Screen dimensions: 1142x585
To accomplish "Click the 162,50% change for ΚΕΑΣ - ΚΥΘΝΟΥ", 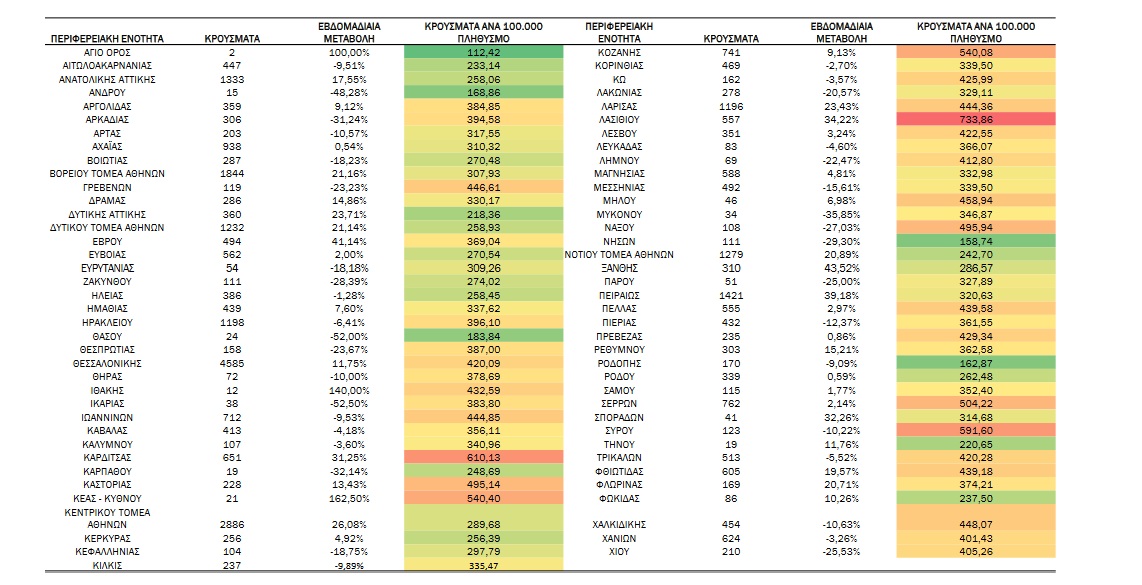I will (349, 499).
